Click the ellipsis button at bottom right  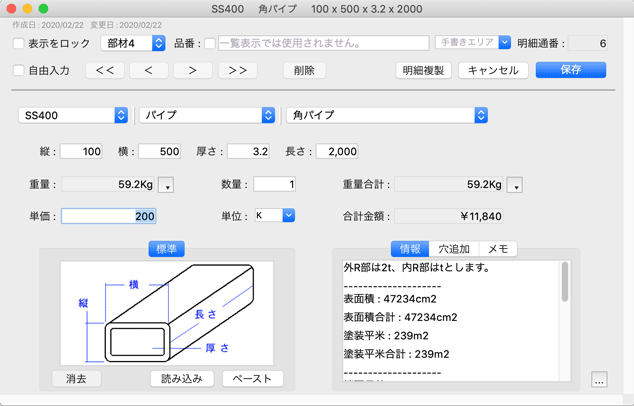599,380
